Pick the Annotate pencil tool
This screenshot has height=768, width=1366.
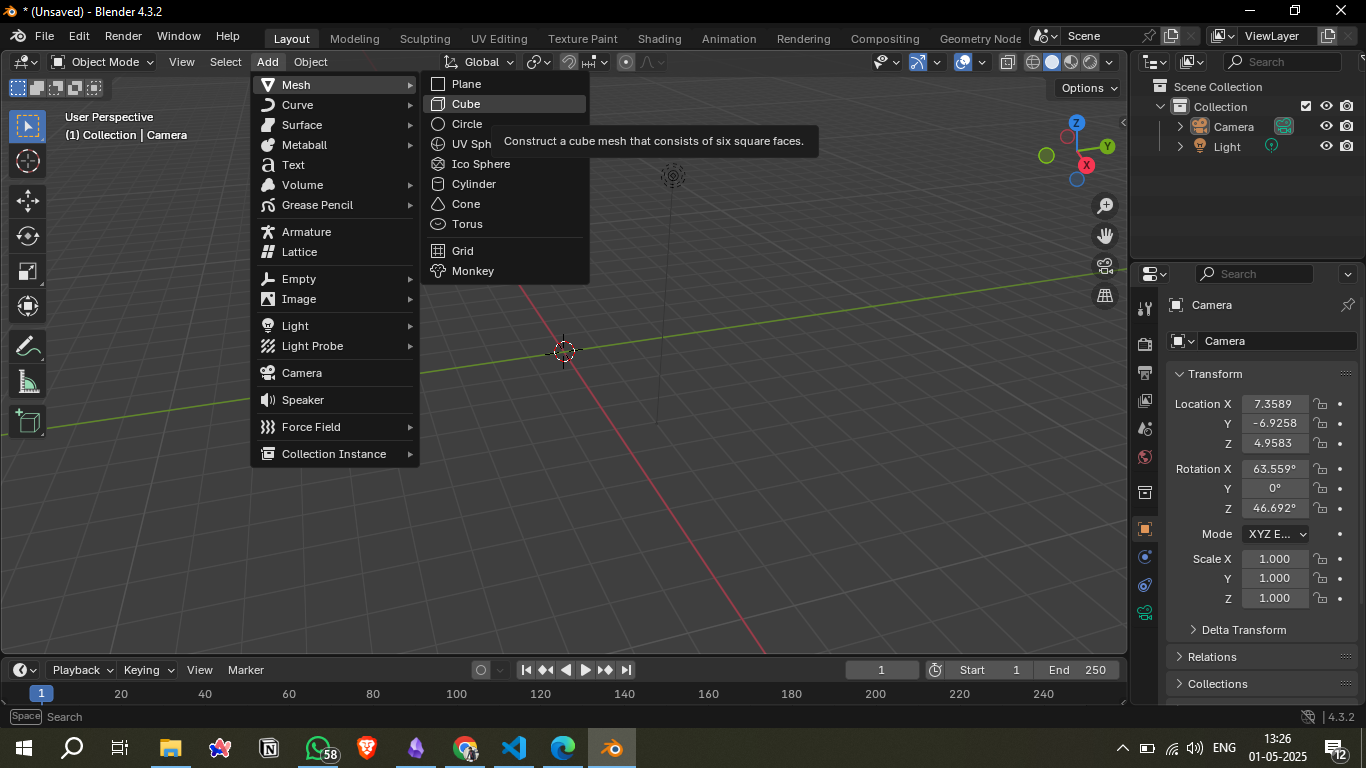(27, 346)
